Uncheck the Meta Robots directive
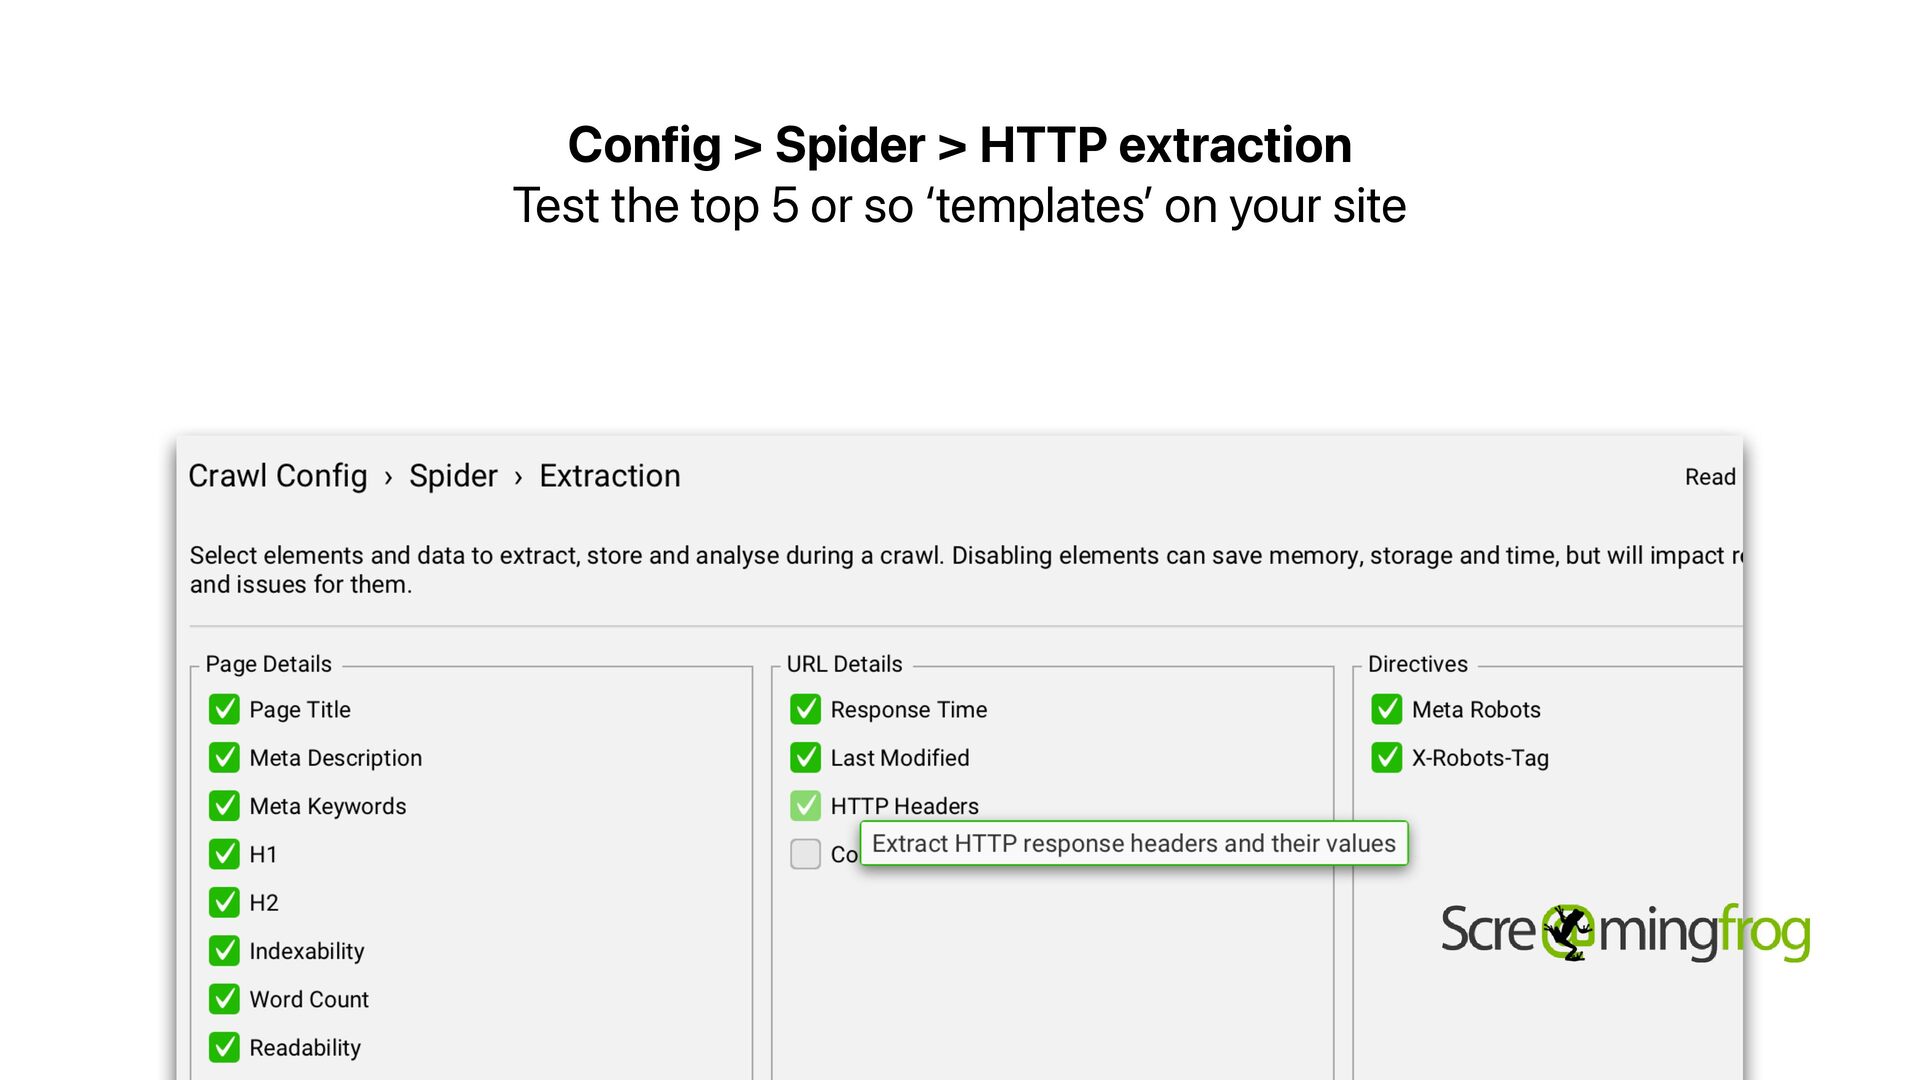The image size is (1920, 1080). pos(1386,709)
